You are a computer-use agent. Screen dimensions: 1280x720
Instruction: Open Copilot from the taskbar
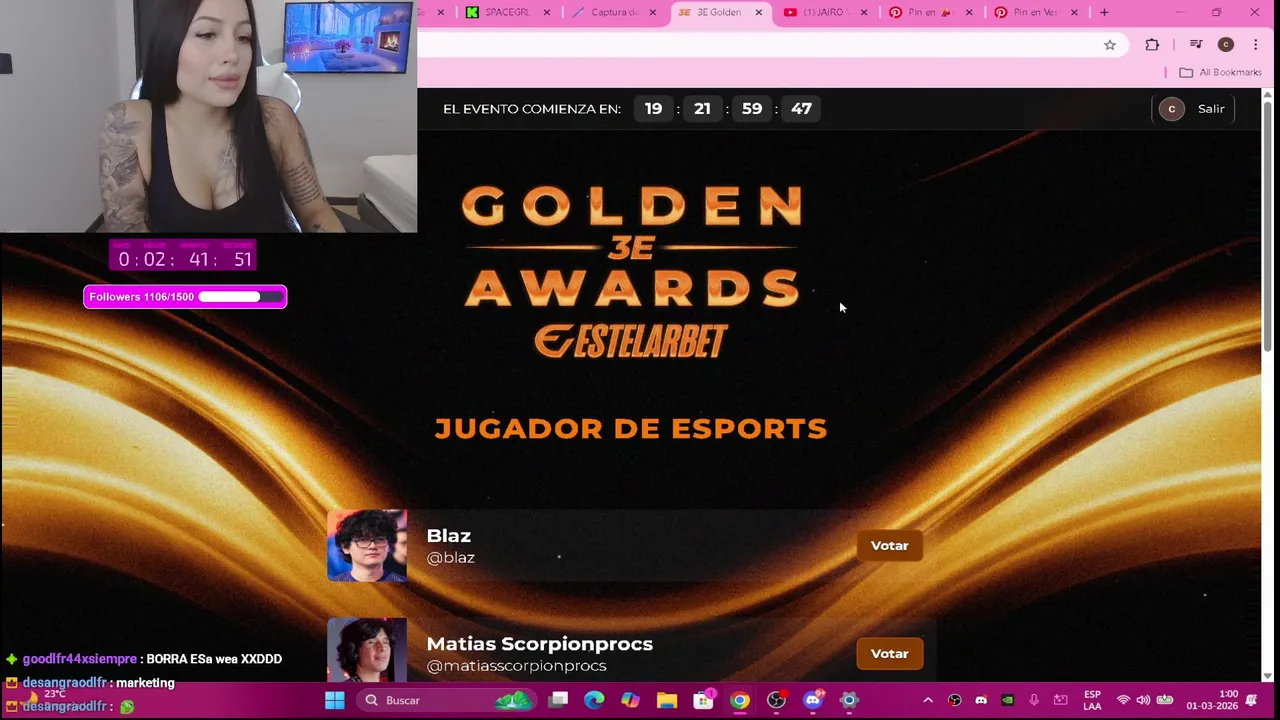(630, 700)
